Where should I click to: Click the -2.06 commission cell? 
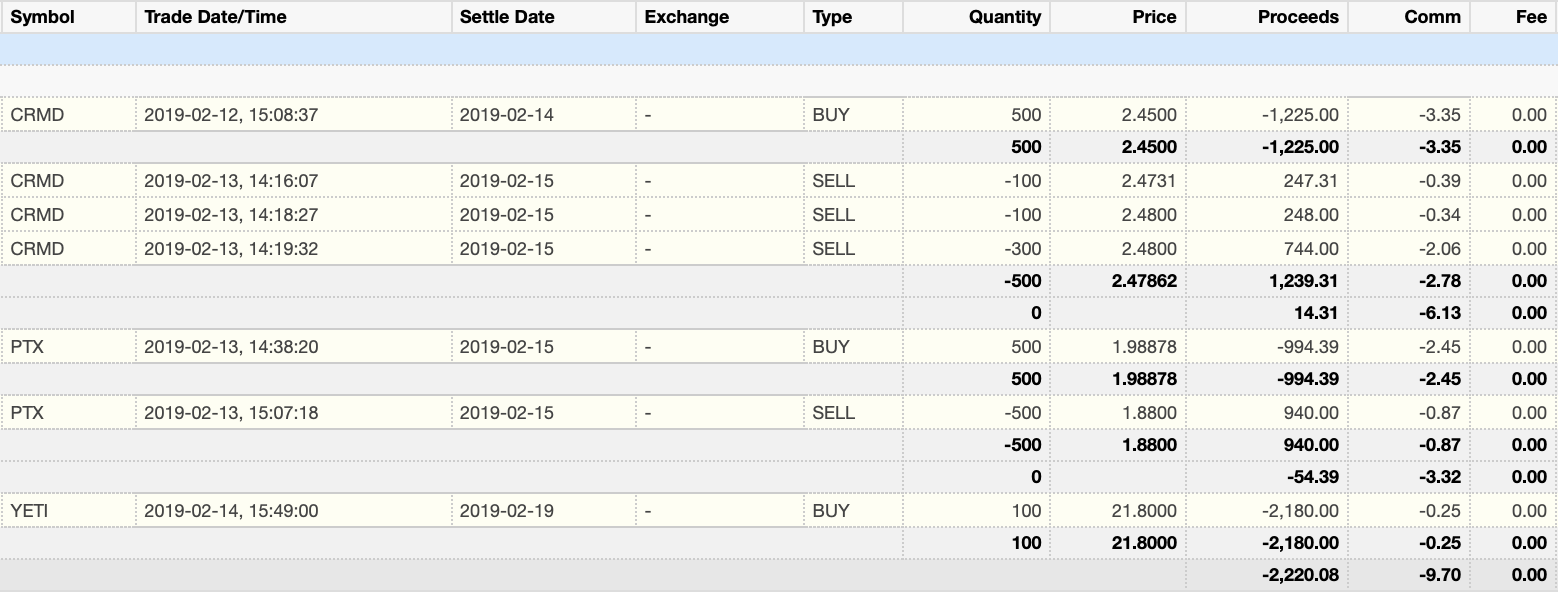click(1439, 249)
